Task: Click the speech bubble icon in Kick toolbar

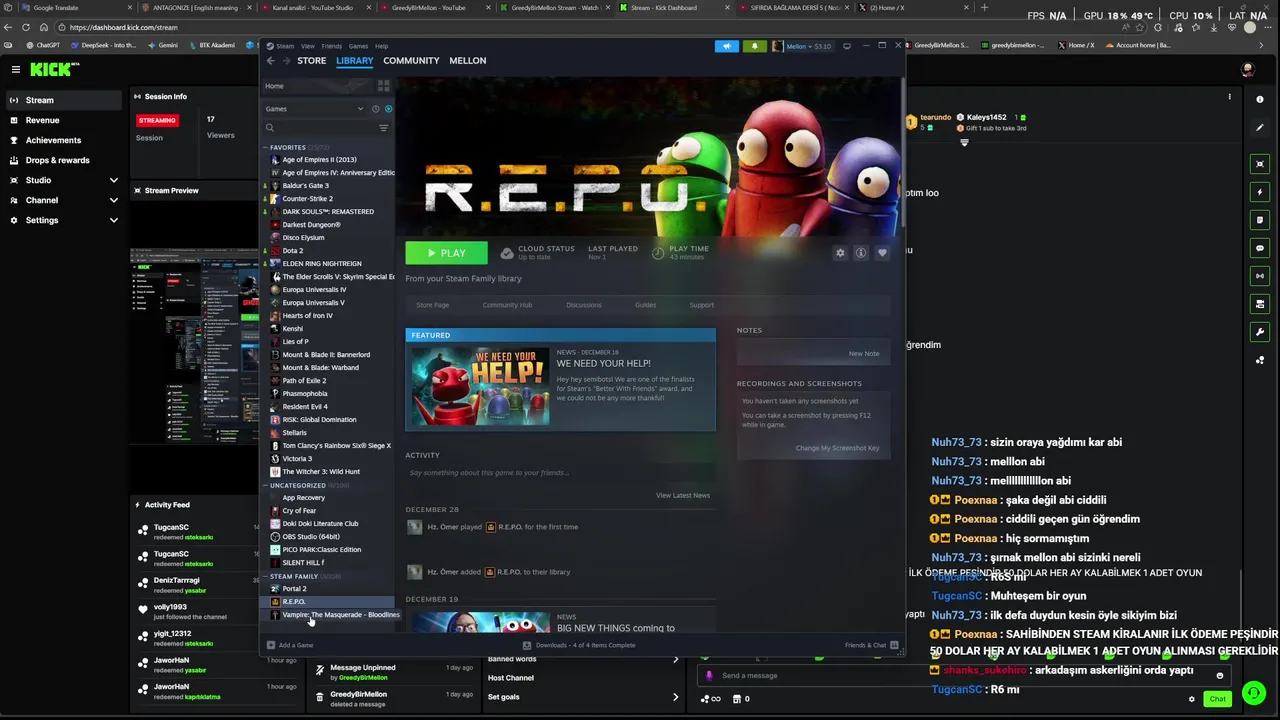Action: (x=1260, y=248)
